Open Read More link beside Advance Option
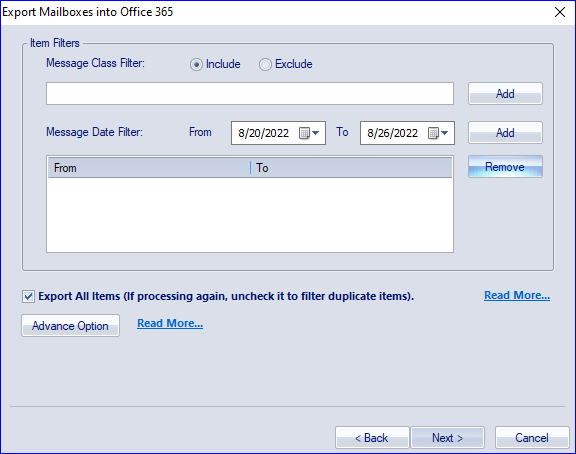Viewport: 576px width, 454px height. coord(170,323)
